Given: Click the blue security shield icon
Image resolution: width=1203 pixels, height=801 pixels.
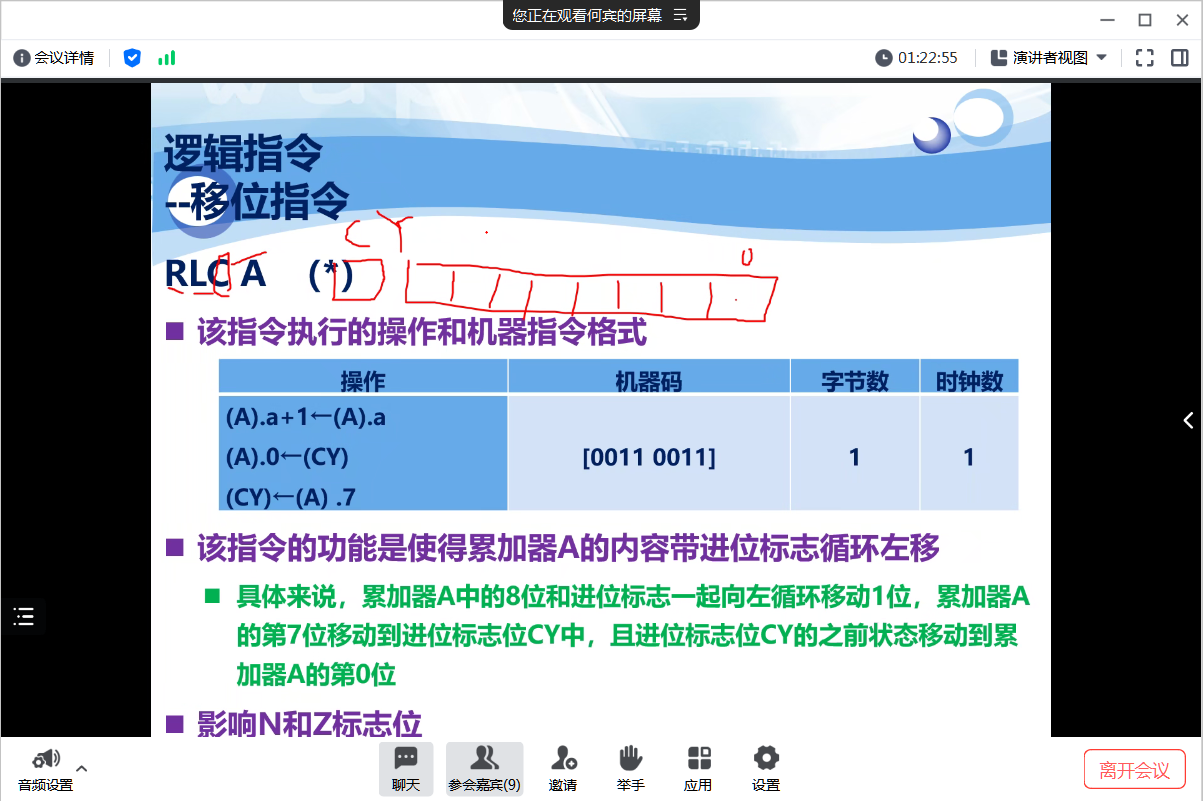Looking at the screenshot, I should tap(132, 58).
